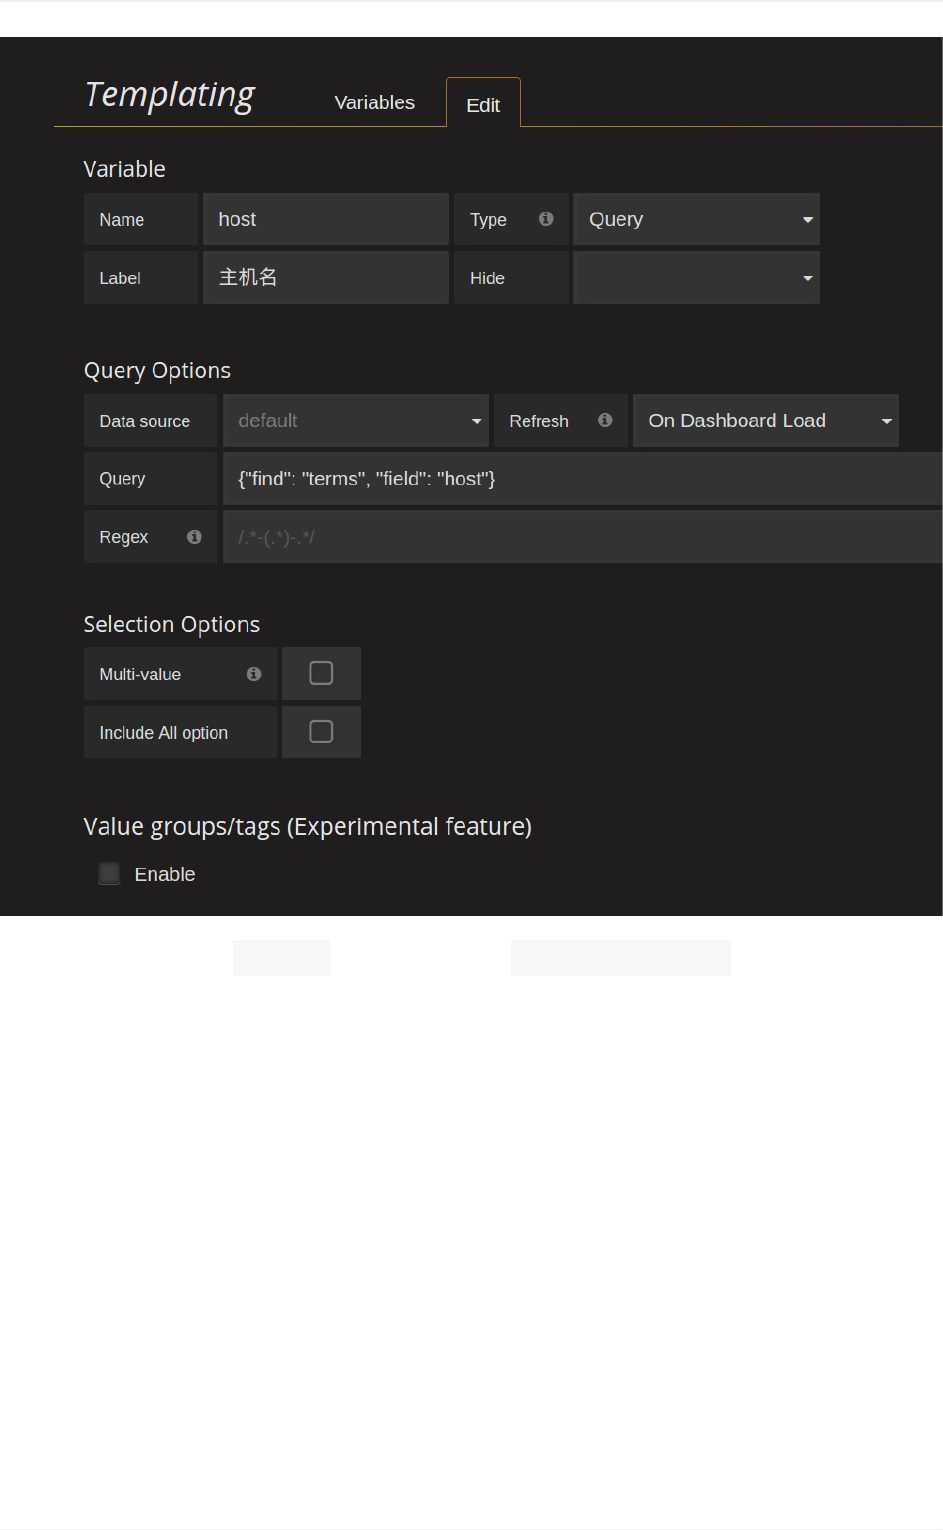The width and height of the screenshot is (943, 1530).
Task: Check the Enable value groups/tags box
Action: [x=110, y=874]
